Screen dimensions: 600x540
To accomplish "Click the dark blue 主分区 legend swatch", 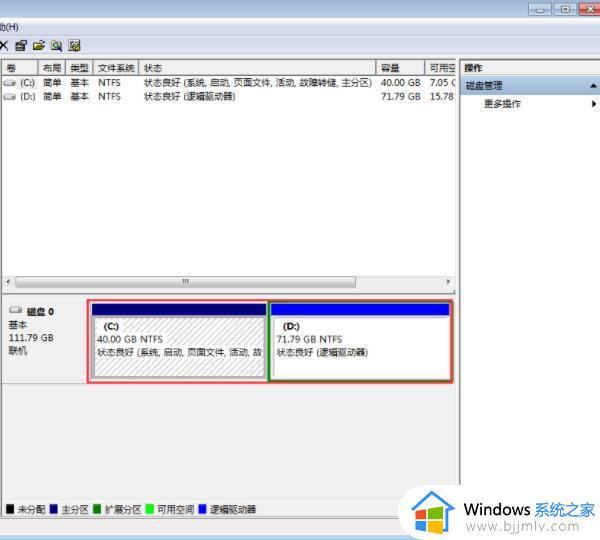I will pos(54,509).
